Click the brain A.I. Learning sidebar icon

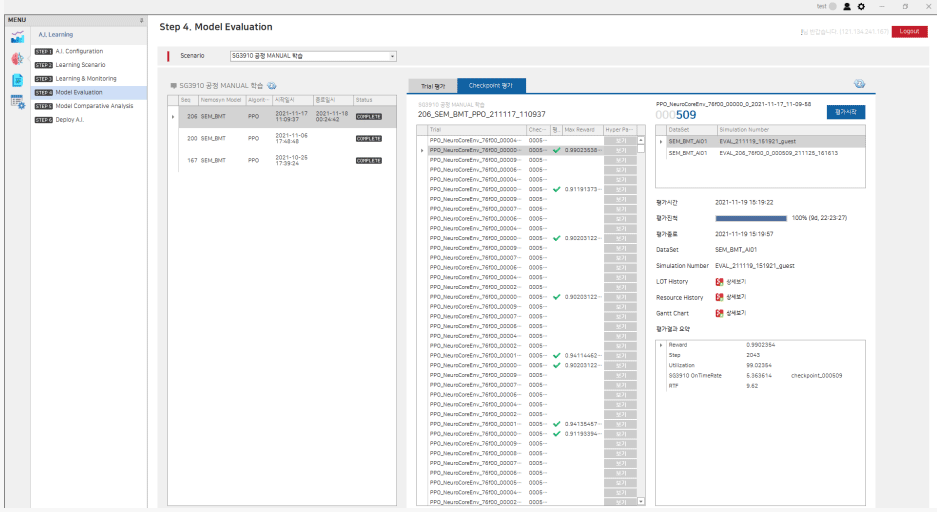point(17,59)
